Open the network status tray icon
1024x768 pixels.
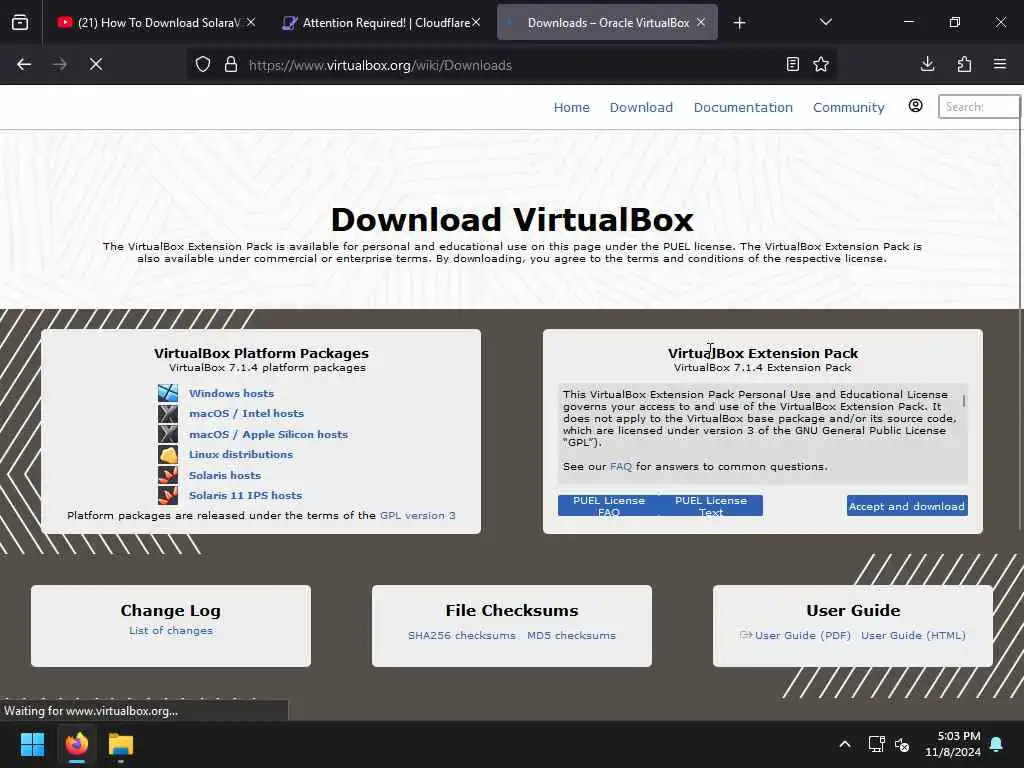click(x=876, y=744)
